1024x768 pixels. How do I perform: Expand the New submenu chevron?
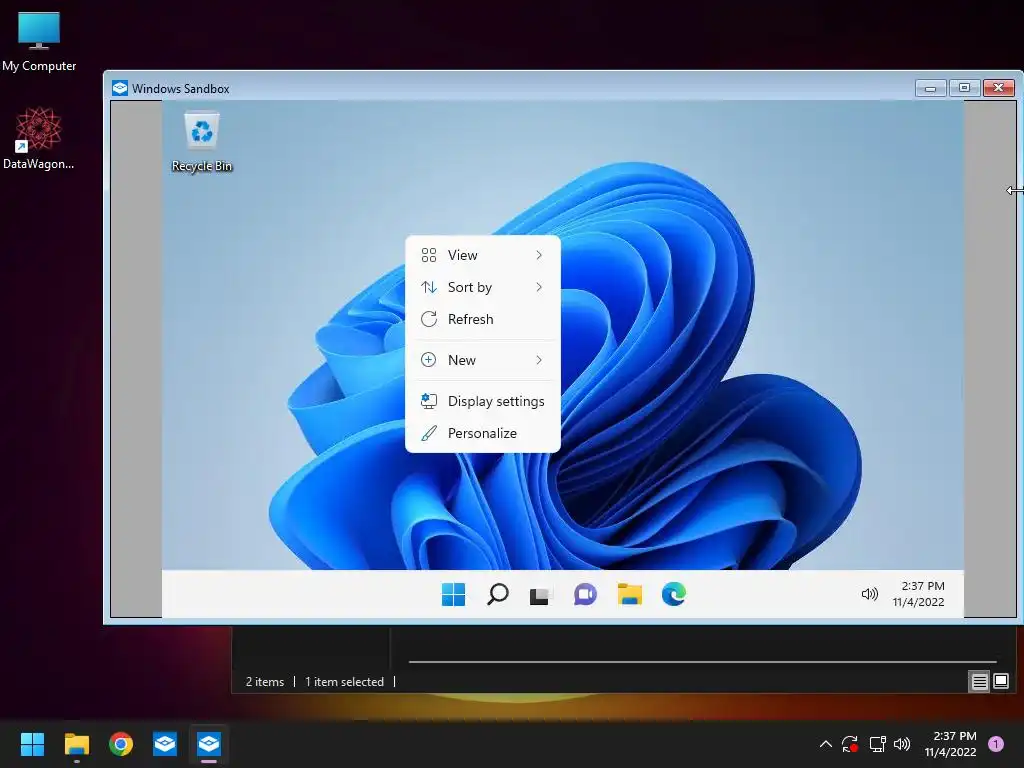click(539, 360)
